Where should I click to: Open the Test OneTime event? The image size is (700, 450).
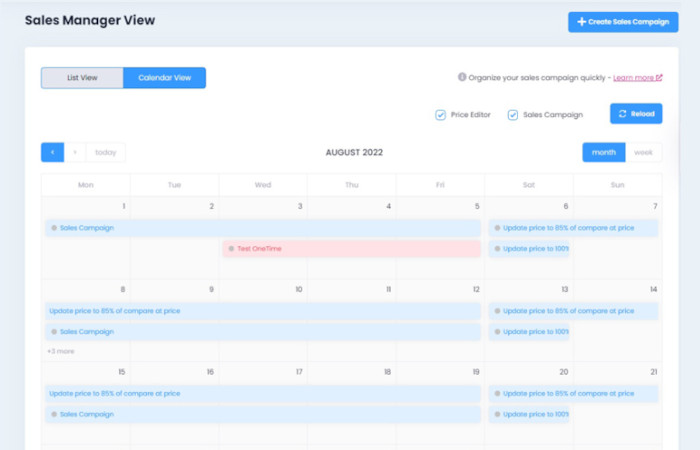coord(352,249)
